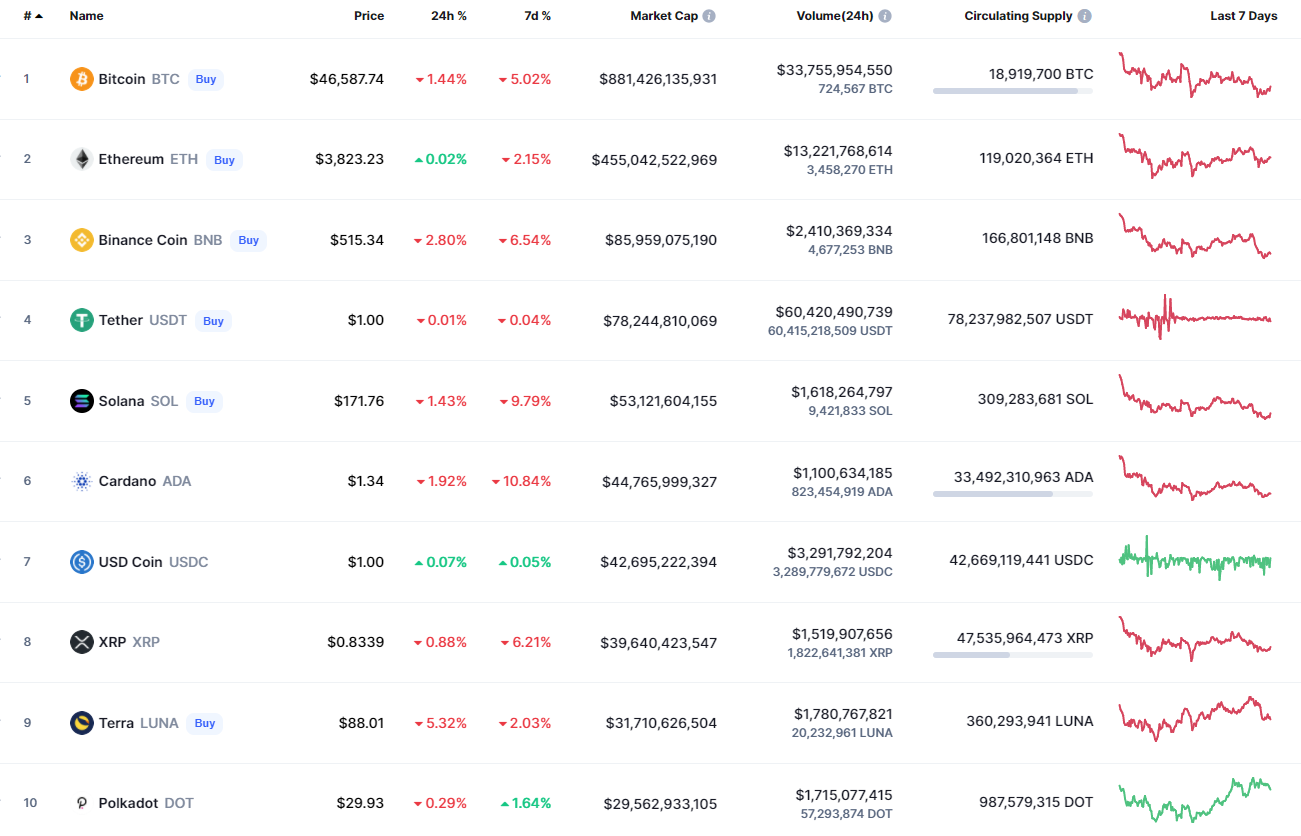The width and height of the screenshot is (1301, 836).
Task: Click the Circulating Supply info icon
Action: coord(1085,16)
